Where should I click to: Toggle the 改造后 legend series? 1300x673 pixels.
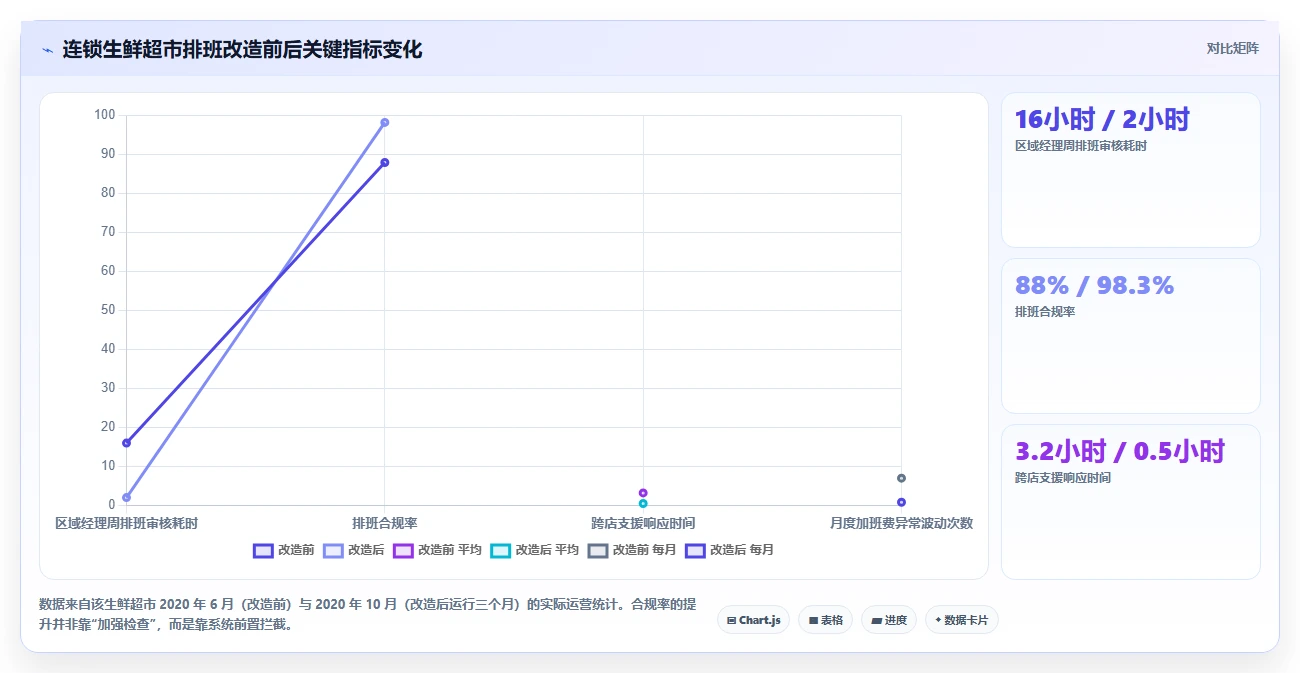click(354, 550)
